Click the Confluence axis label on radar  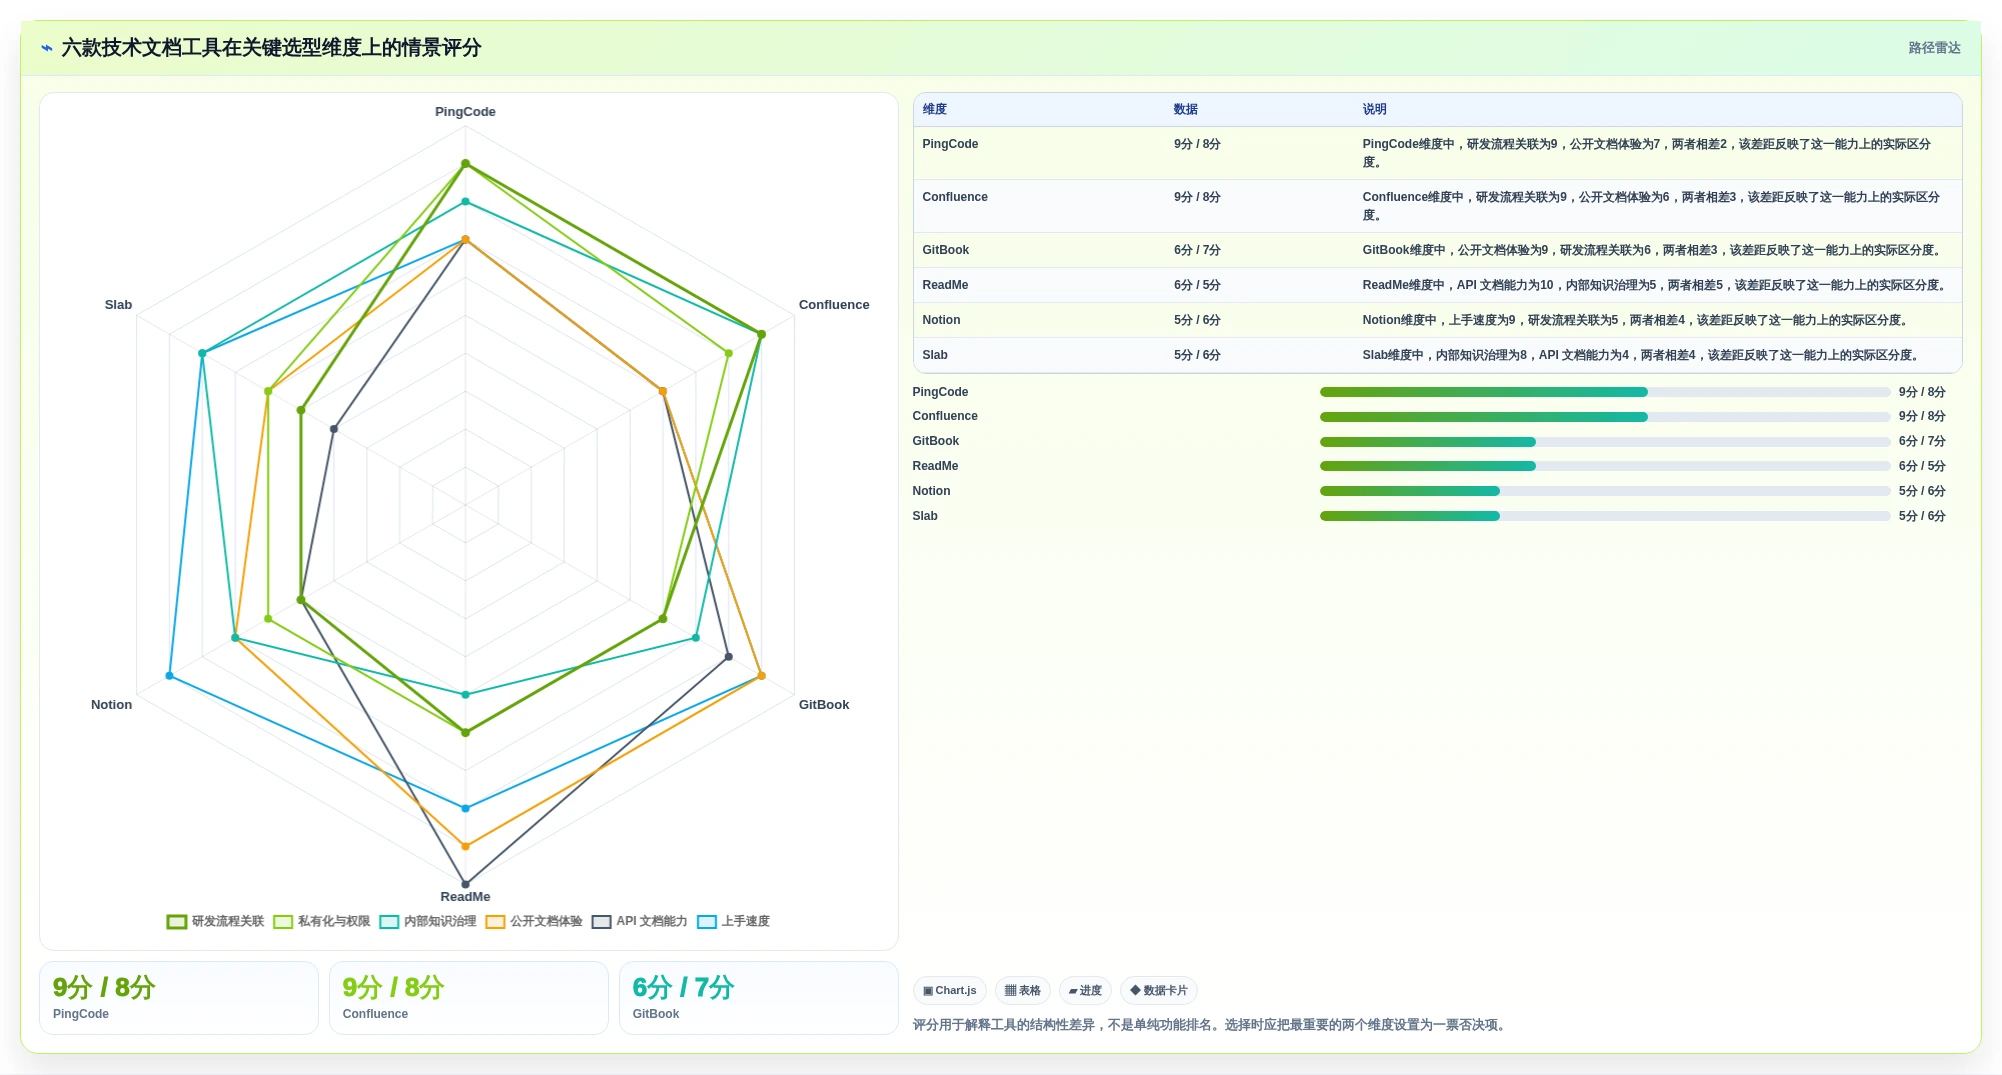coord(834,305)
